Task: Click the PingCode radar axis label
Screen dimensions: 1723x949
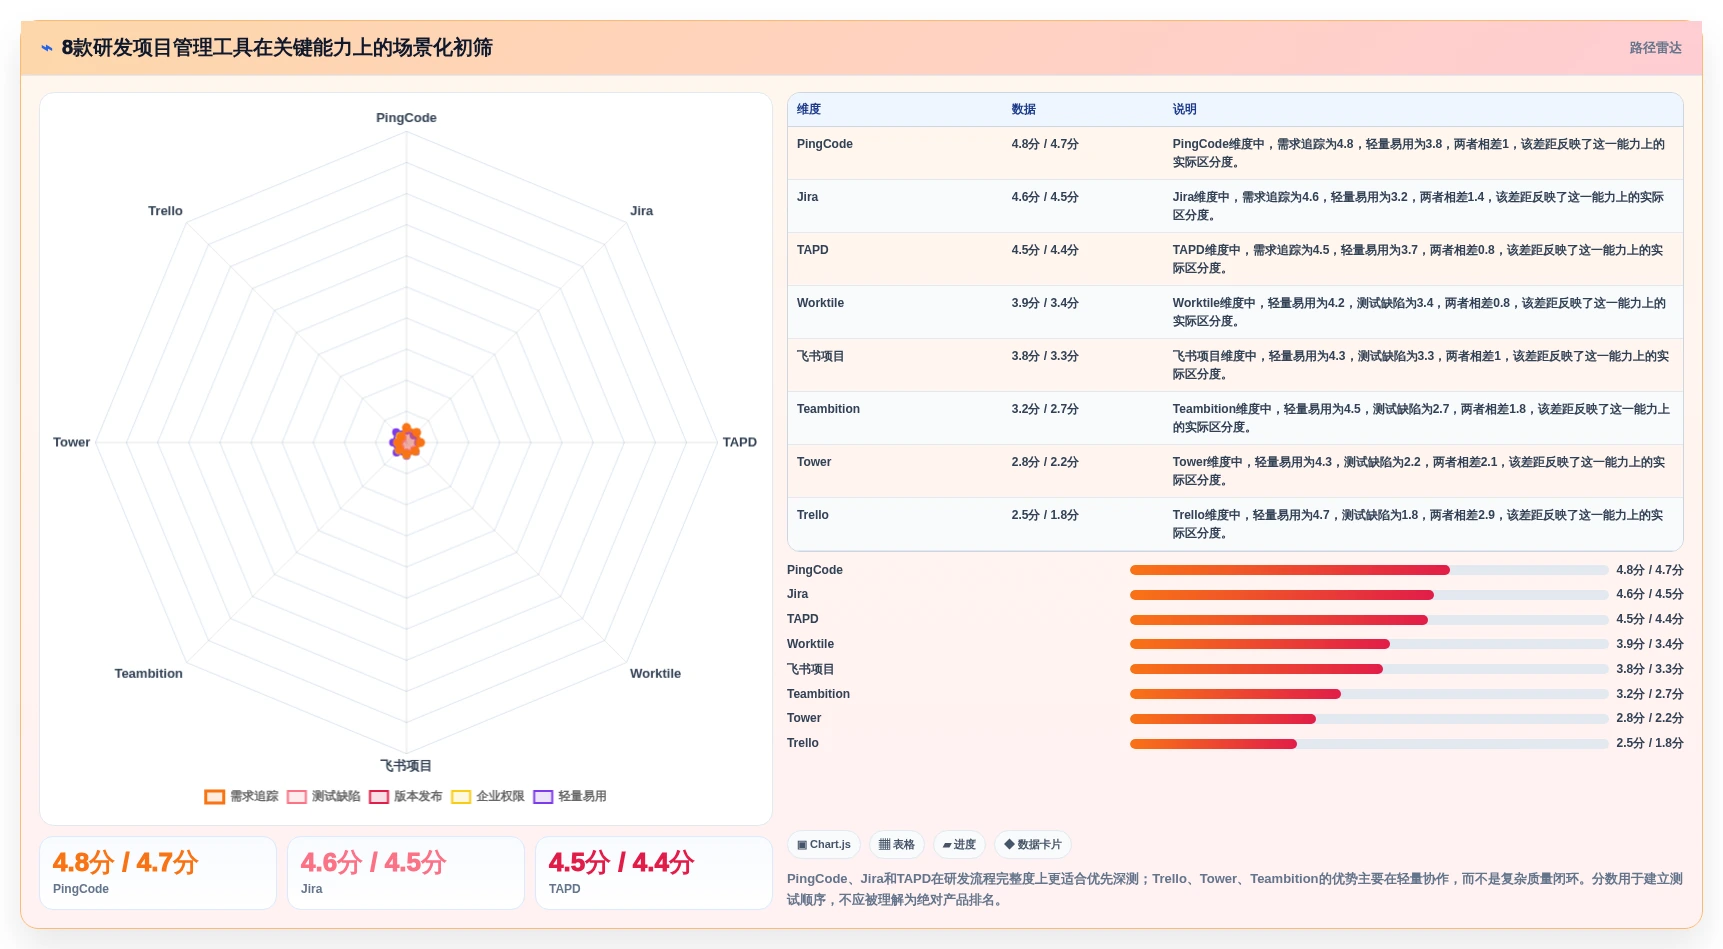Action: 406,118
